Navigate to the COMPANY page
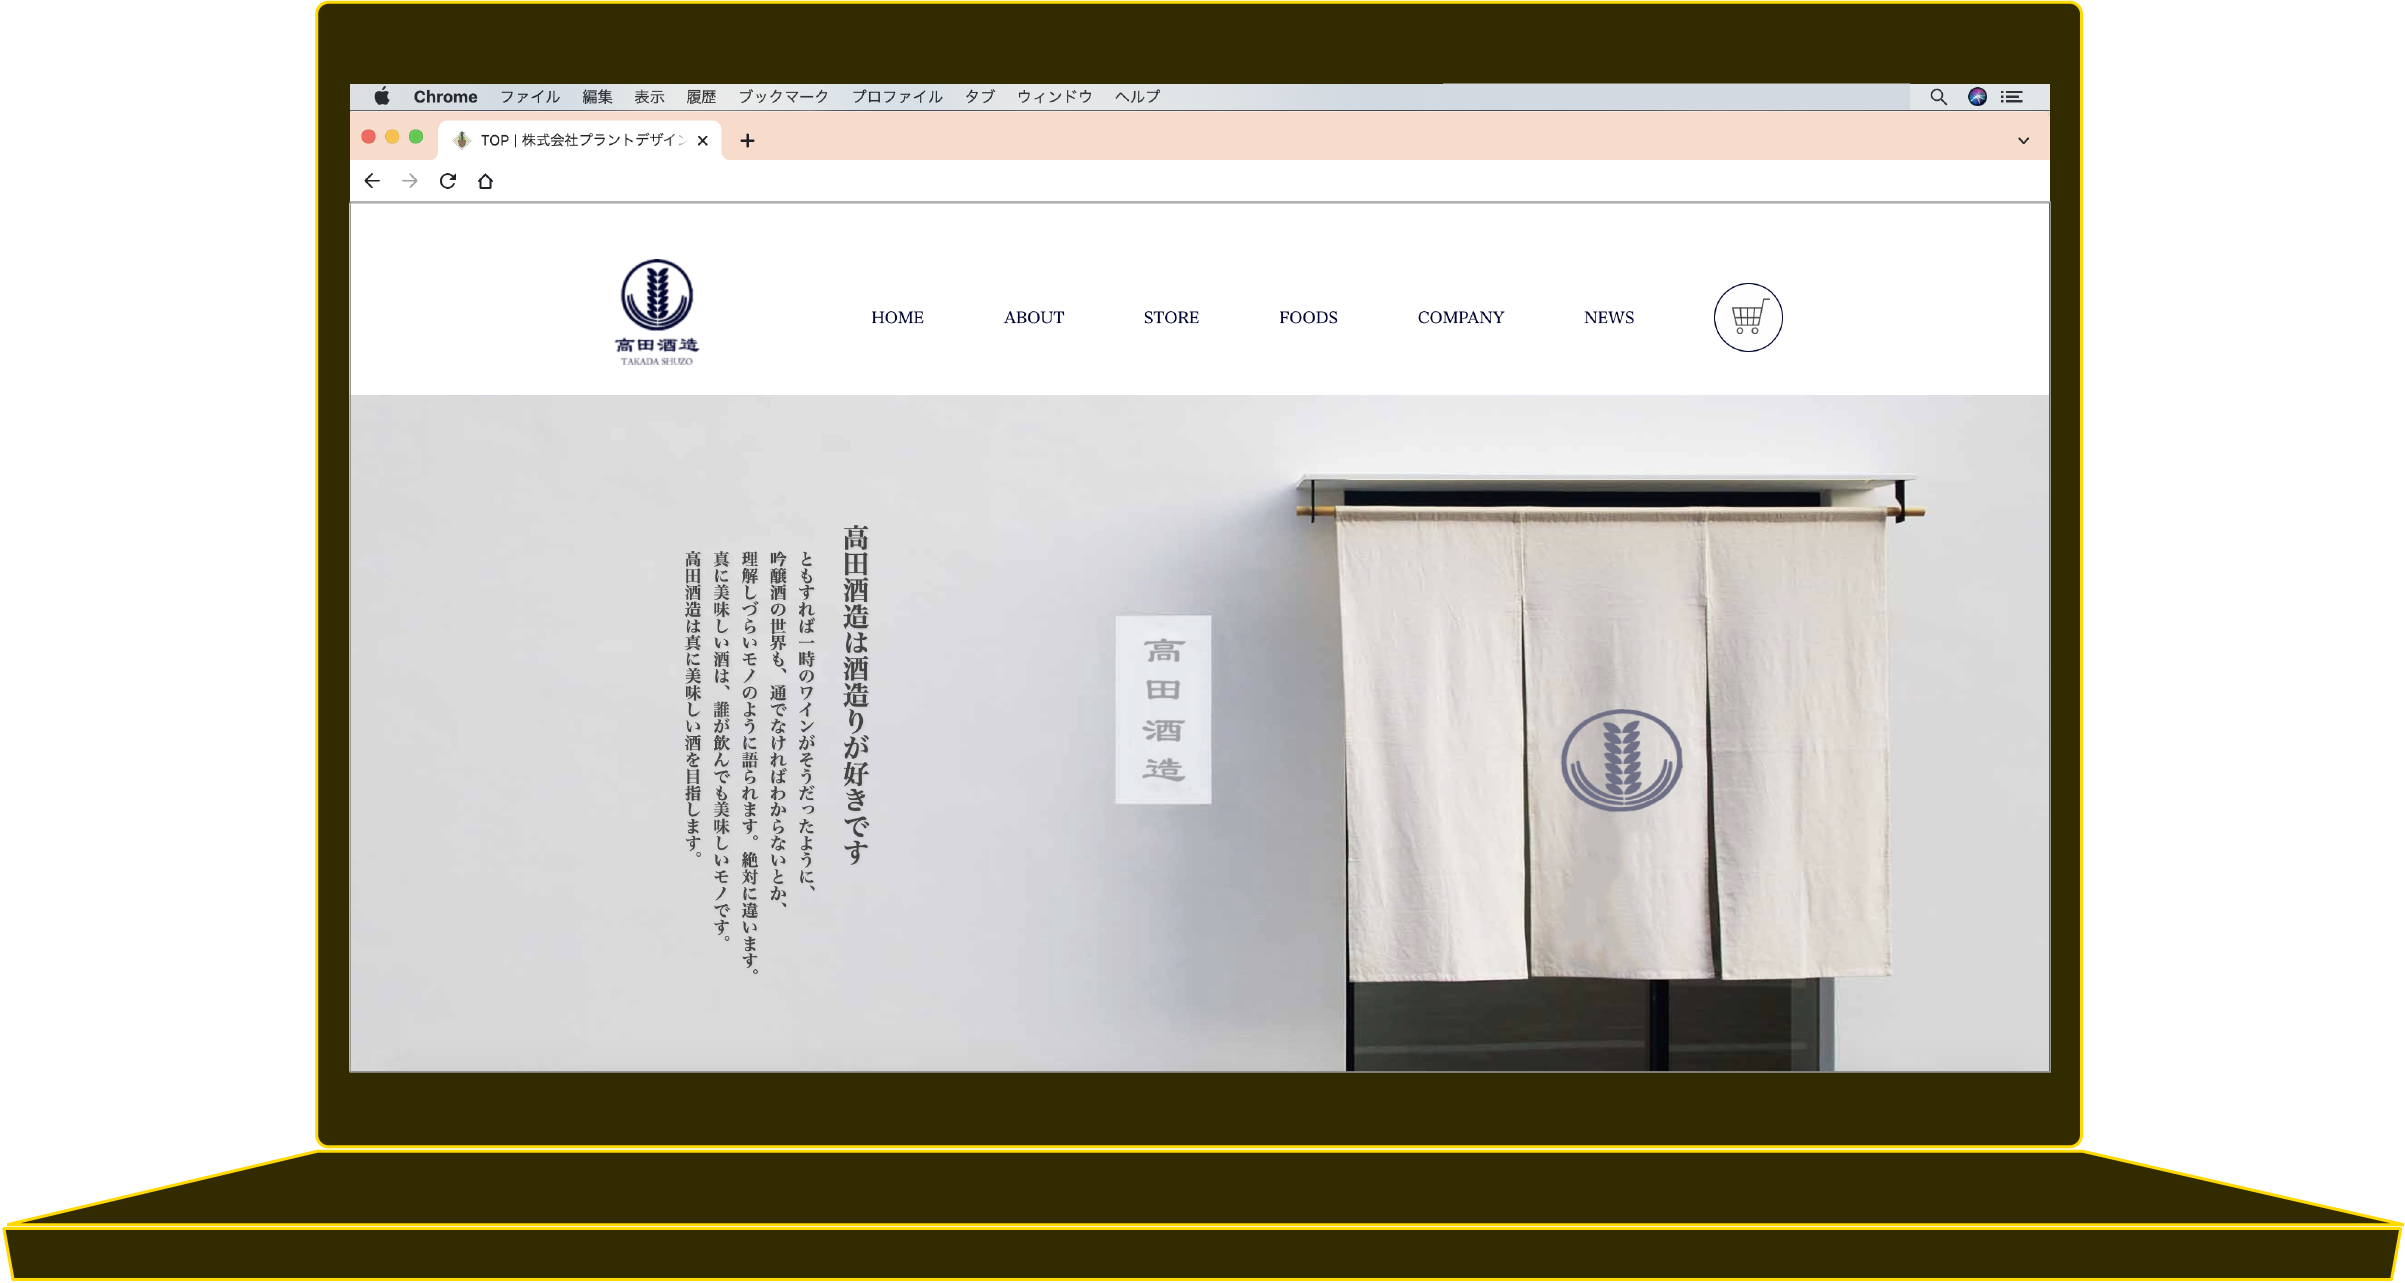 click(x=1460, y=318)
